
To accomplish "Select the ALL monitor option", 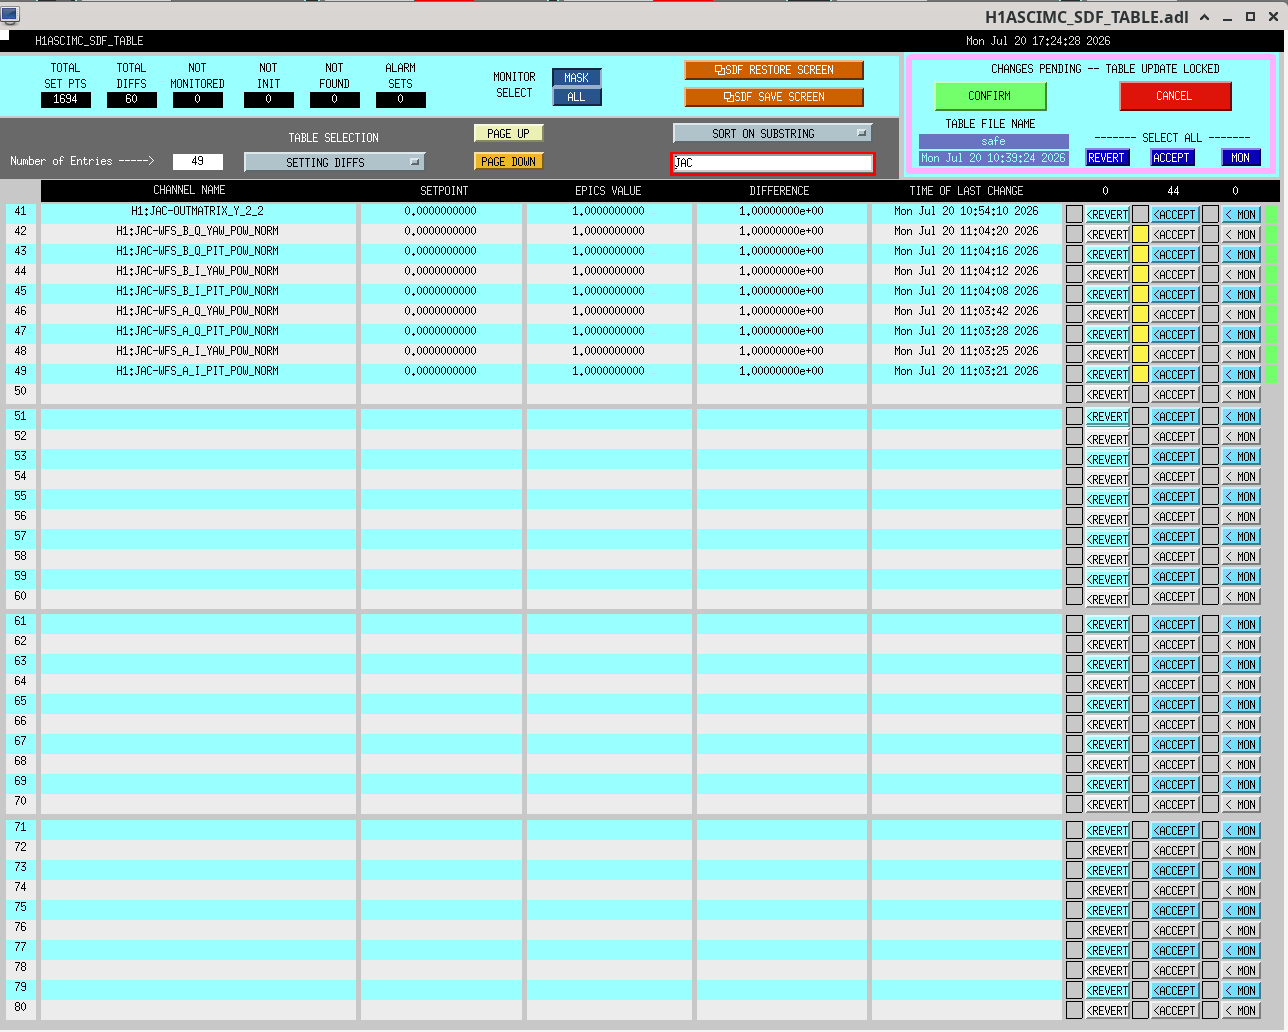I will point(576,97).
